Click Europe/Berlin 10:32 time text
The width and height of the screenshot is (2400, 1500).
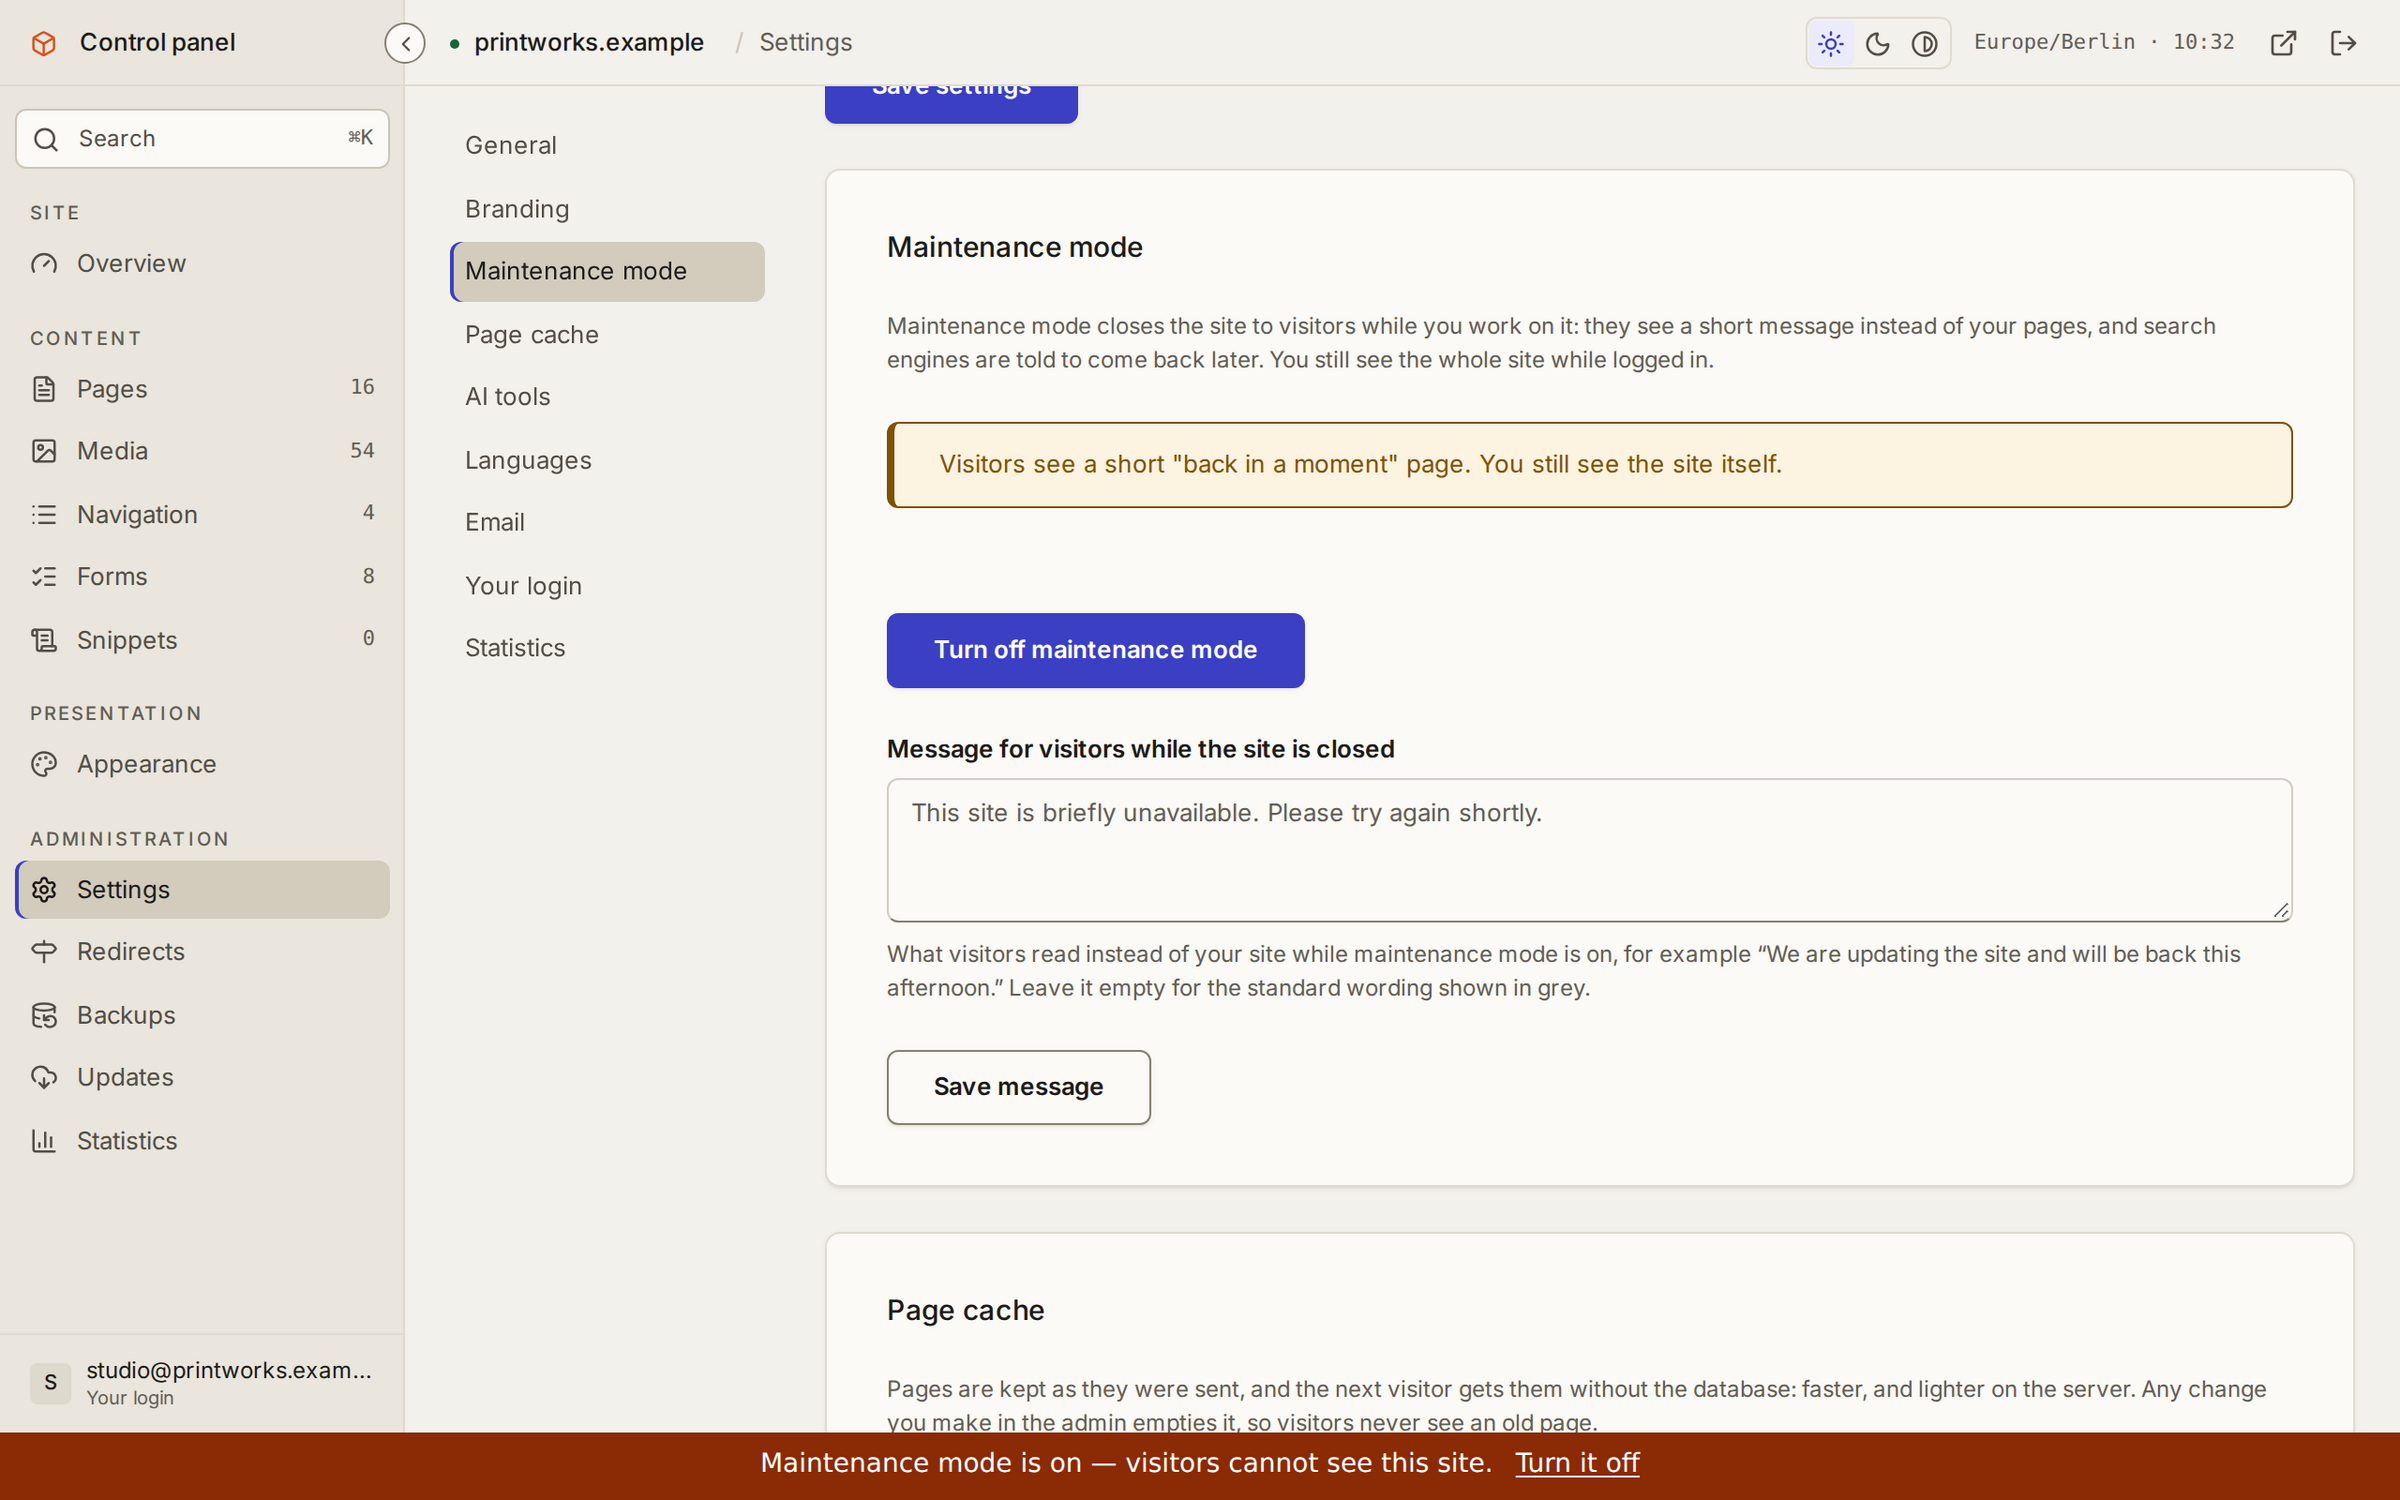(2104, 43)
